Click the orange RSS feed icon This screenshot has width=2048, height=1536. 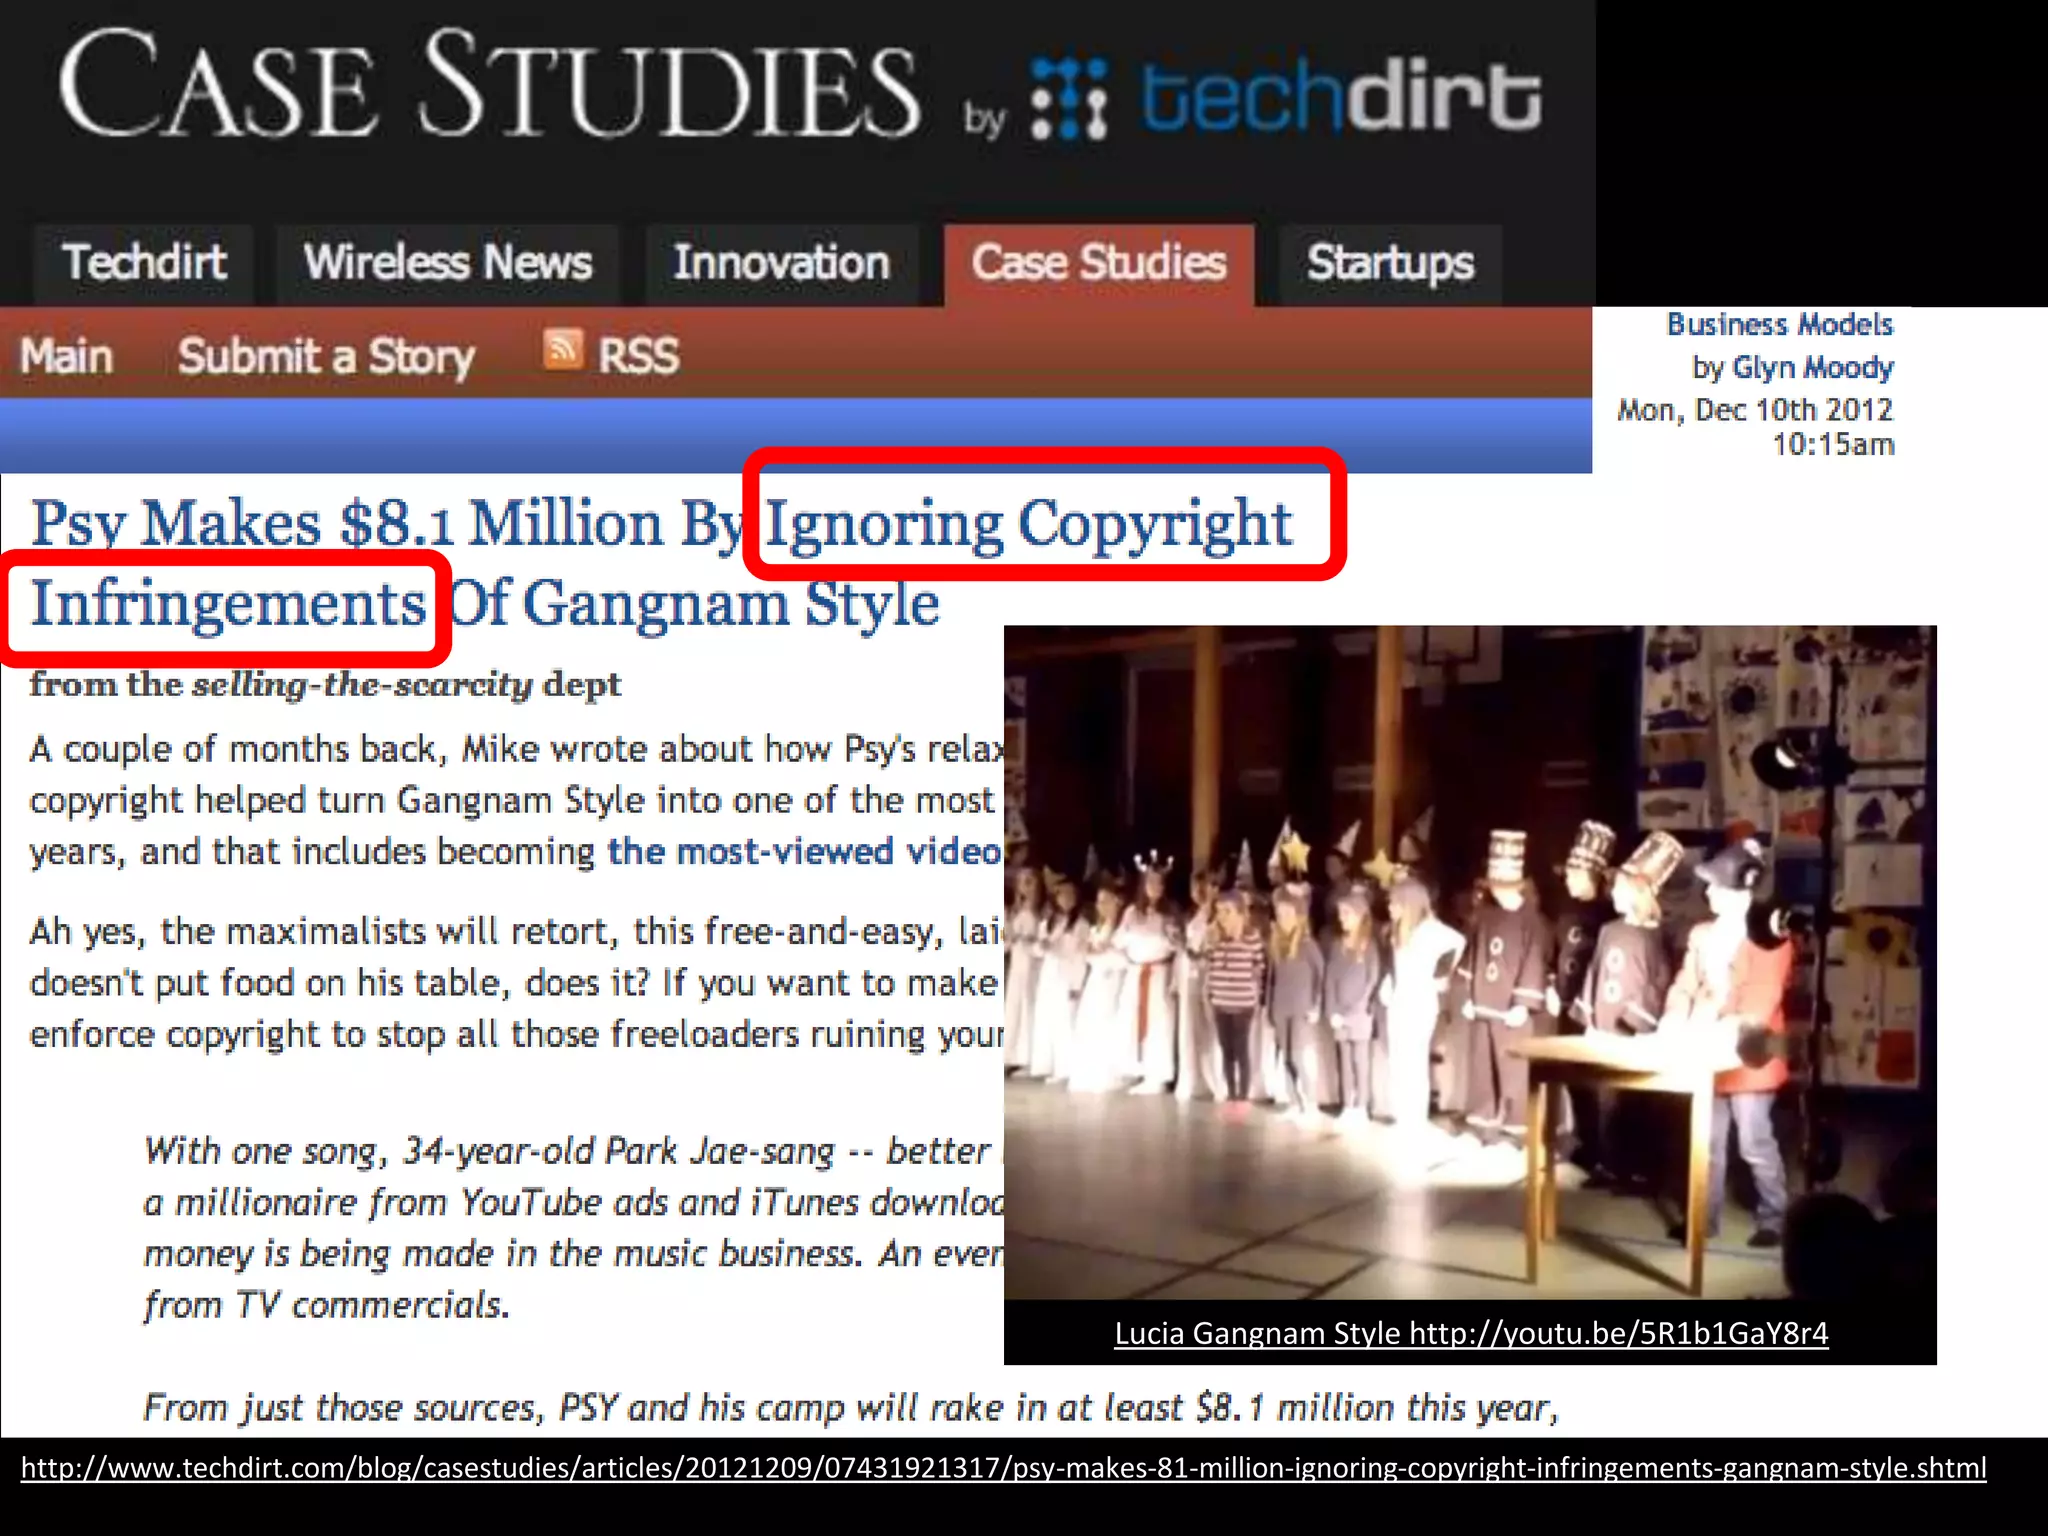coord(563,349)
